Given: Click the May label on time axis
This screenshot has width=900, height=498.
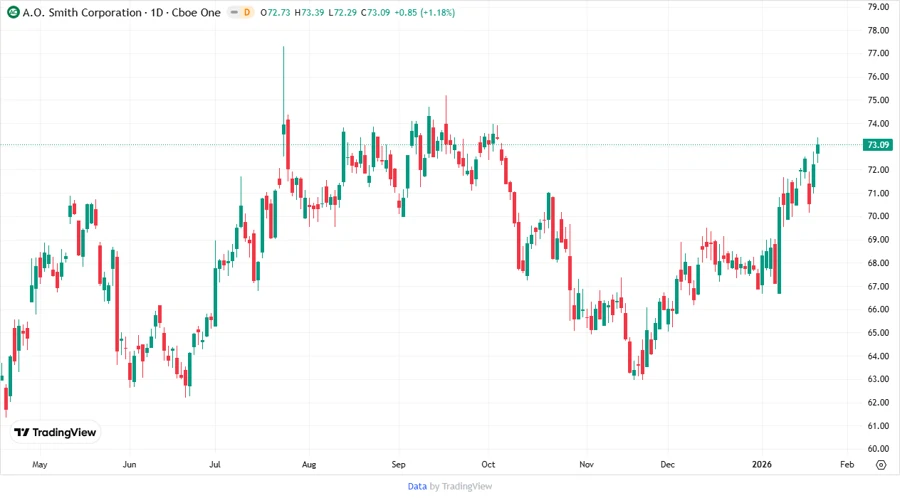Looking at the screenshot, I should pos(40,464).
